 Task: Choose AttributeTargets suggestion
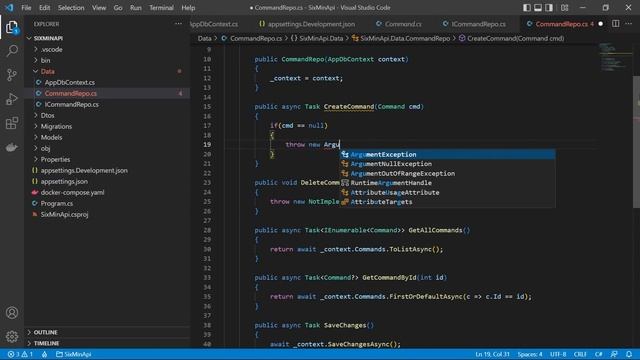point(448,202)
